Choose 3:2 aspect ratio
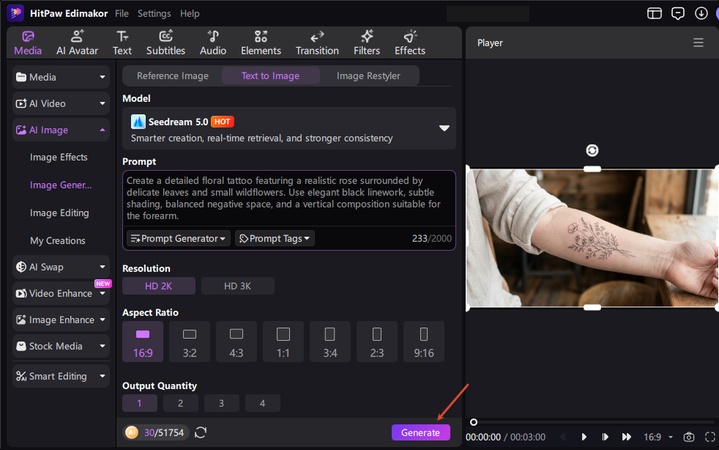 tap(189, 342)
